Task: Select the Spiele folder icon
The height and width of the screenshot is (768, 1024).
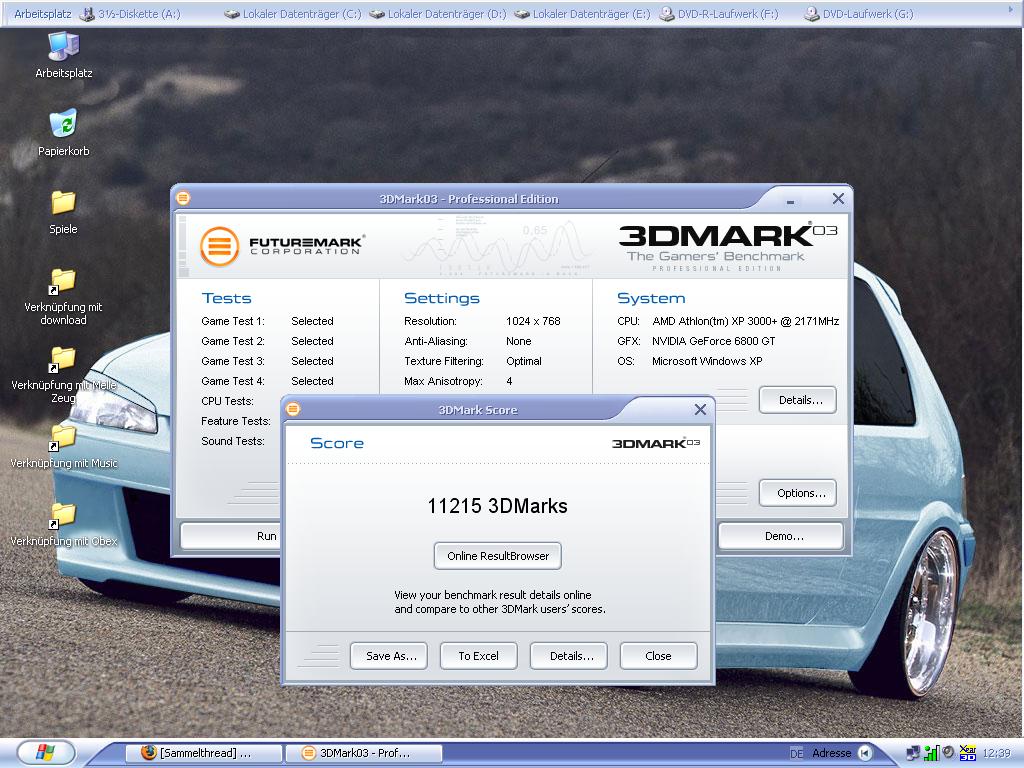Action: tap(63, 212)
